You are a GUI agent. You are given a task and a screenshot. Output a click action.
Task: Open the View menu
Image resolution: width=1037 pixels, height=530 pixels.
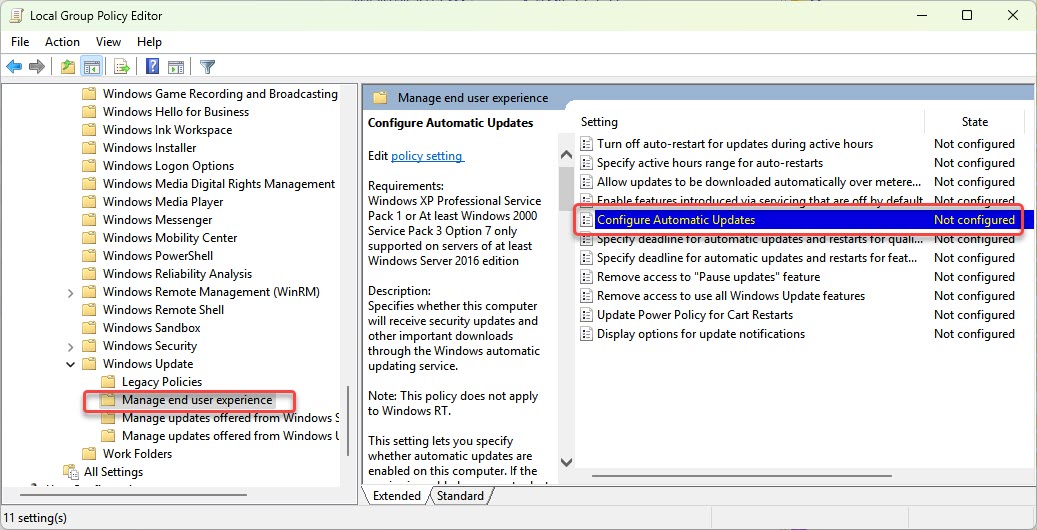(x=108, y=42)
